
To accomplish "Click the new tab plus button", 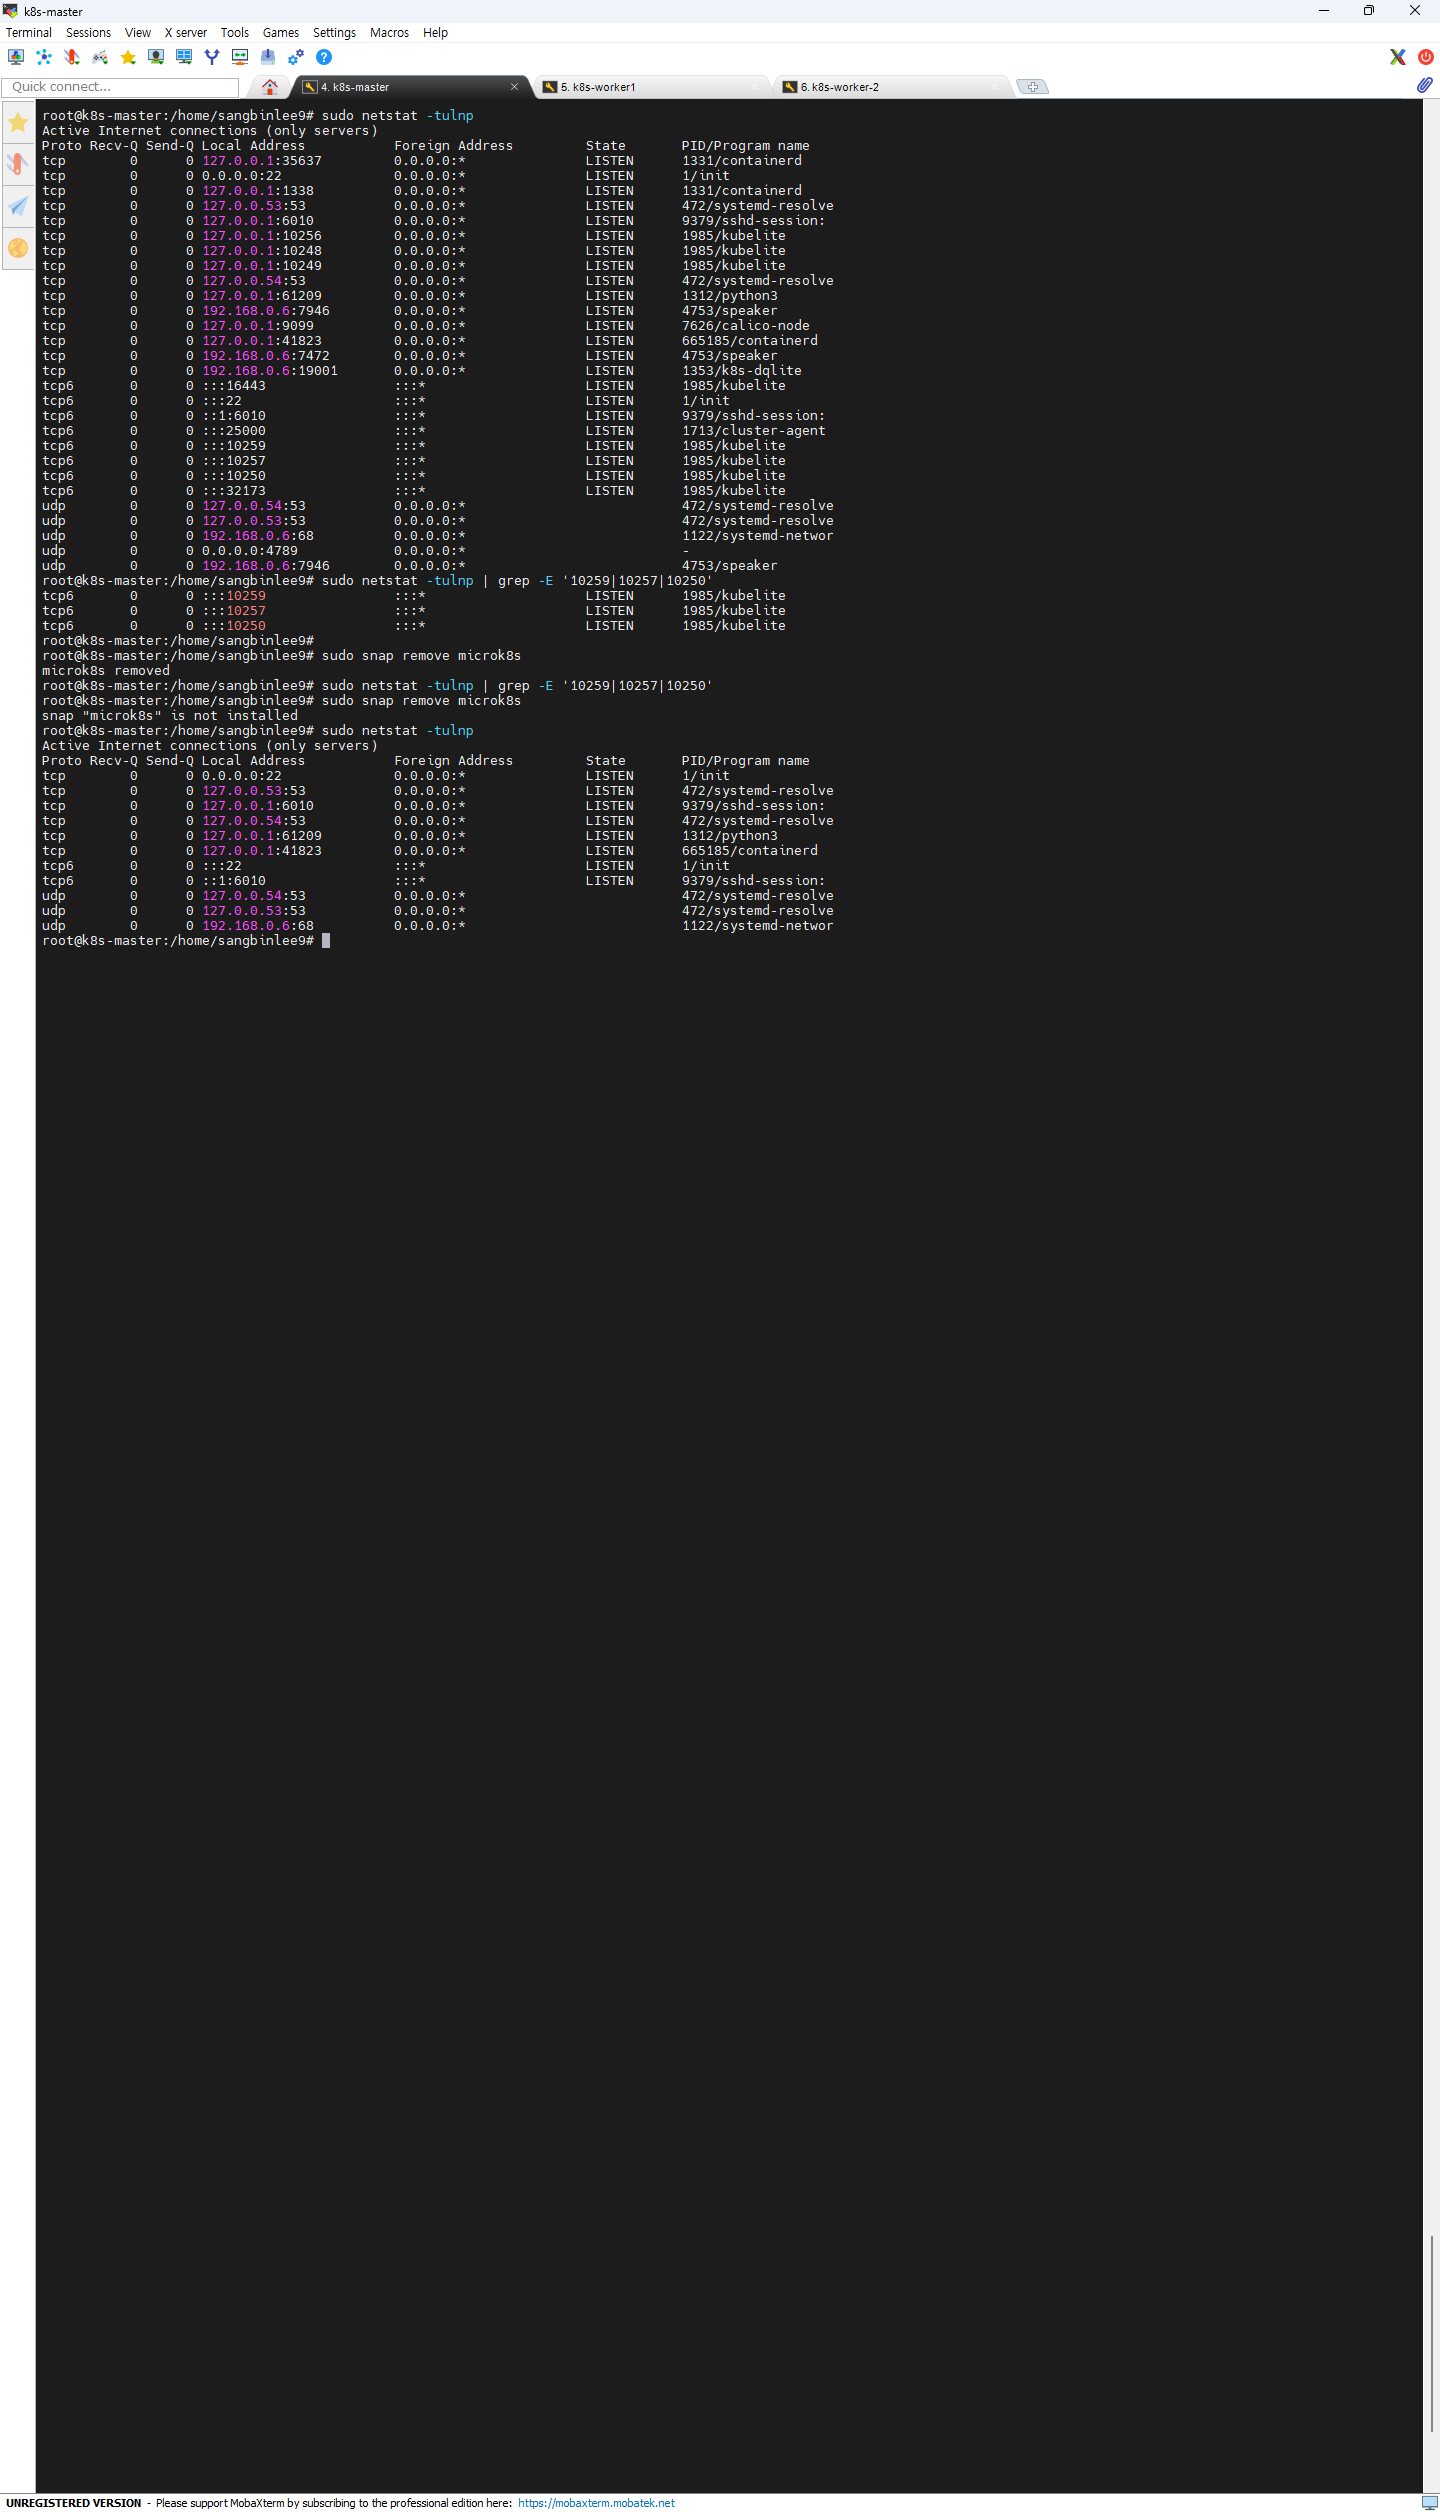I will [x=1033, y=87].
